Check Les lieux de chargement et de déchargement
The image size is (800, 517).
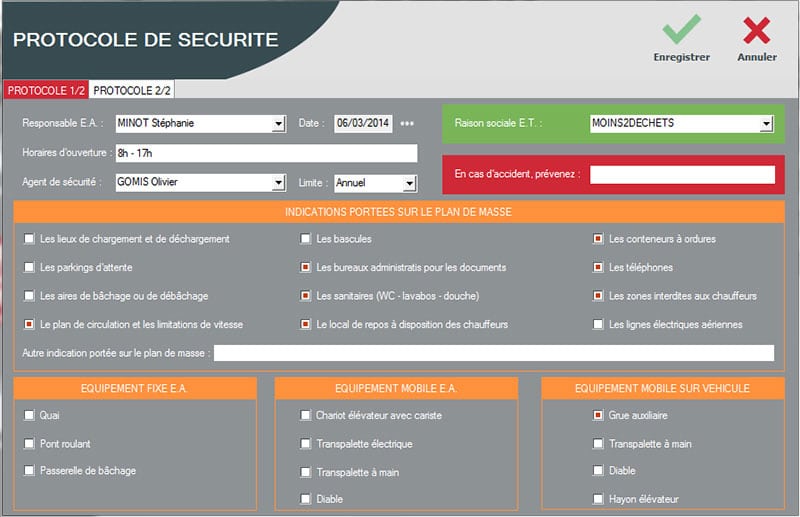[x=30, y=239]
